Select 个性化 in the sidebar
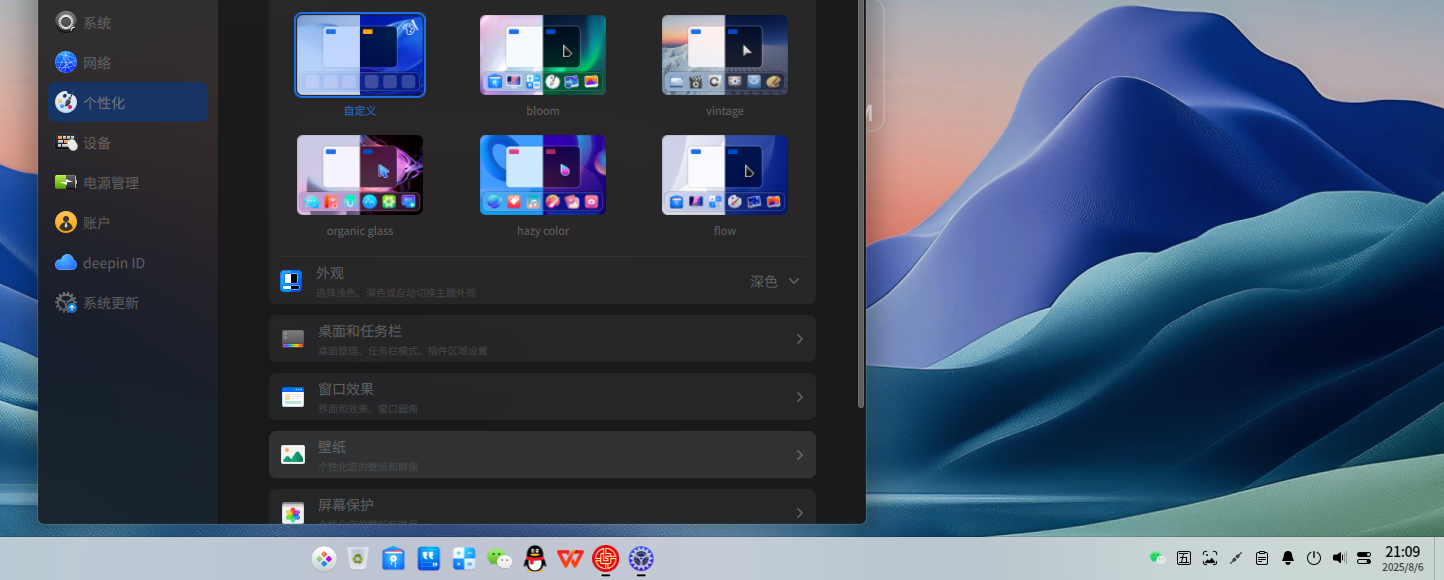 point(128,102)
